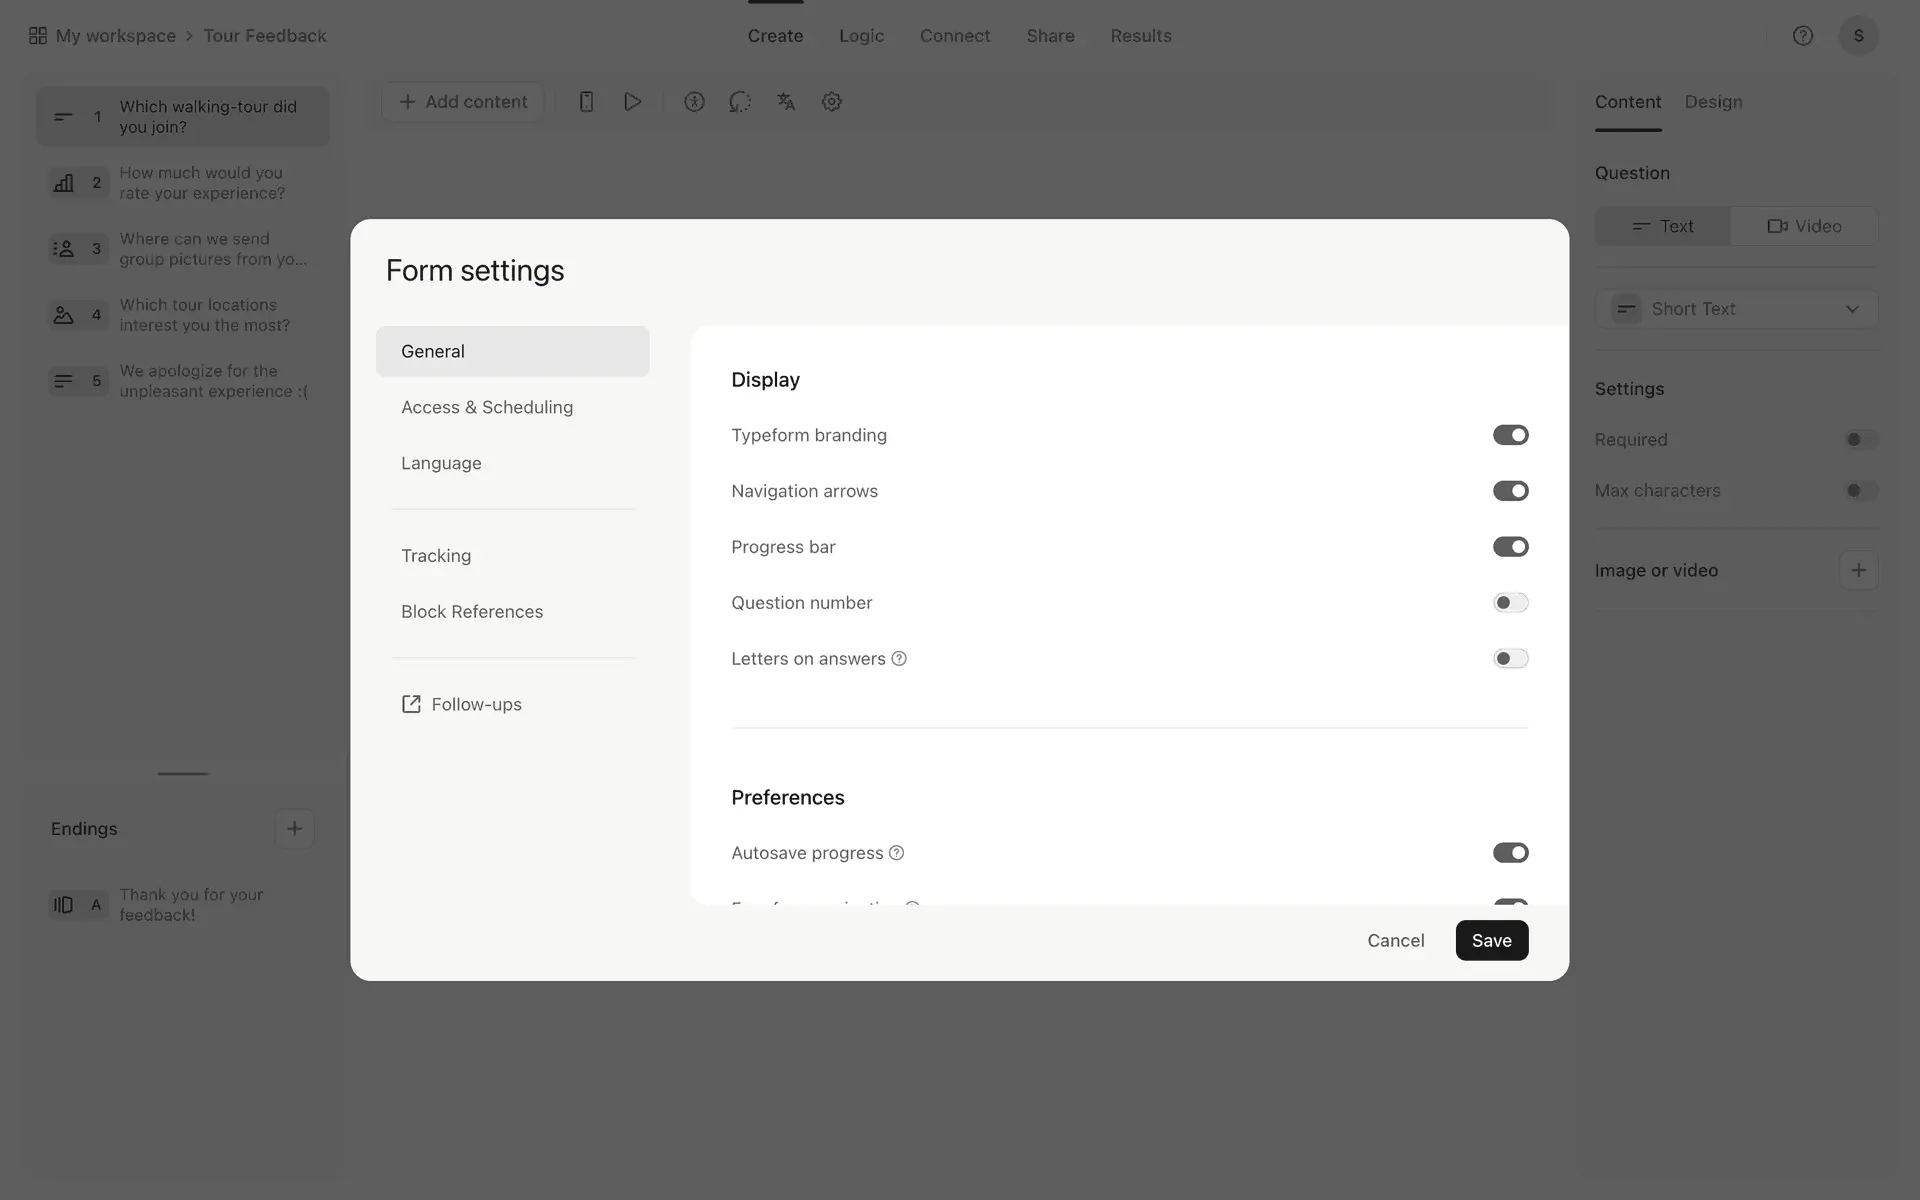Toggle Autosave progress off
The height and width of the screenshot is (1200, 1920).
(x=1510, y=853)
